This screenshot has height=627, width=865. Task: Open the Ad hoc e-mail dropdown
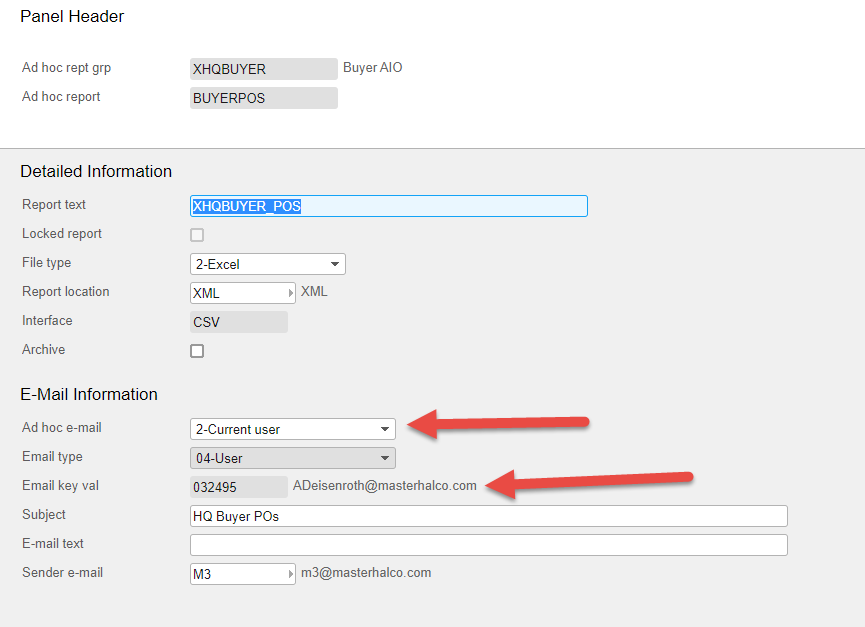(293, 429)
